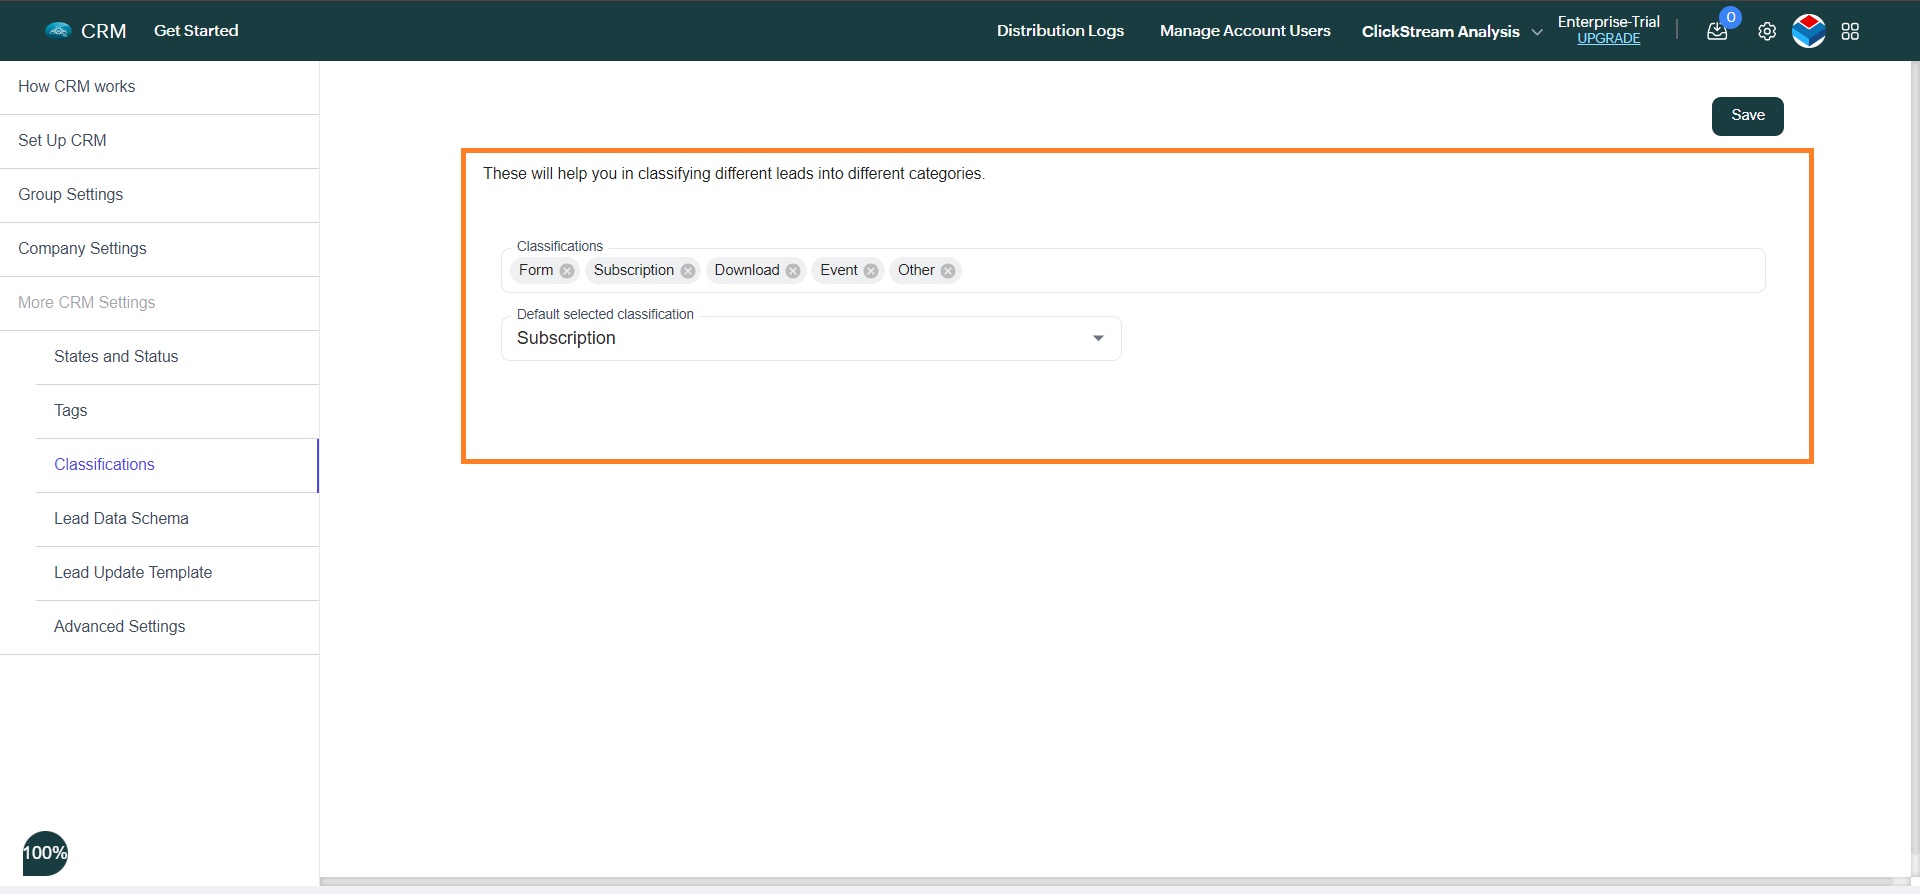Open Tags settings
This screenshot has height=894, width=1920.
click(x=177, y=411)
